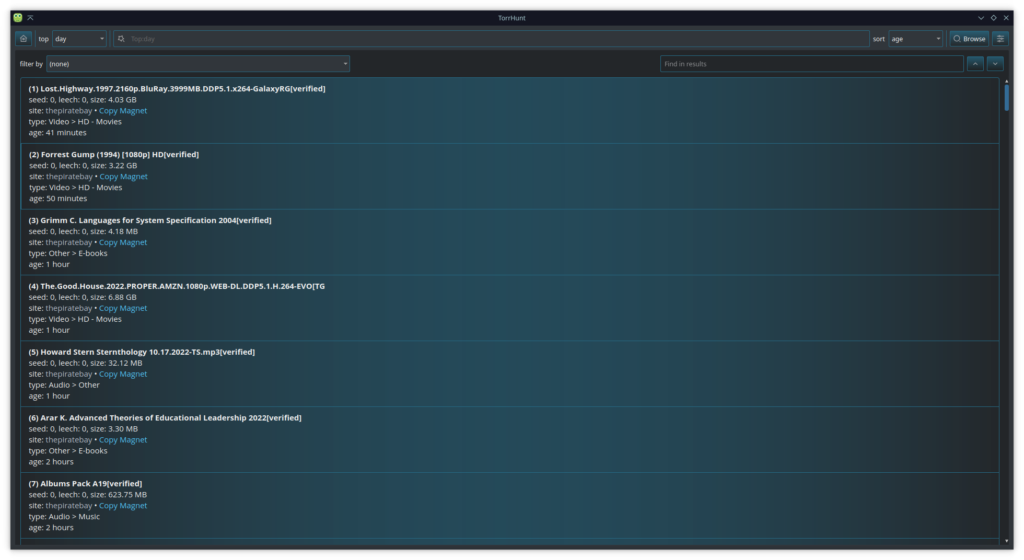Focus the 'Find in results' field
Screen dimensions: 1024x560
point(811,64)
